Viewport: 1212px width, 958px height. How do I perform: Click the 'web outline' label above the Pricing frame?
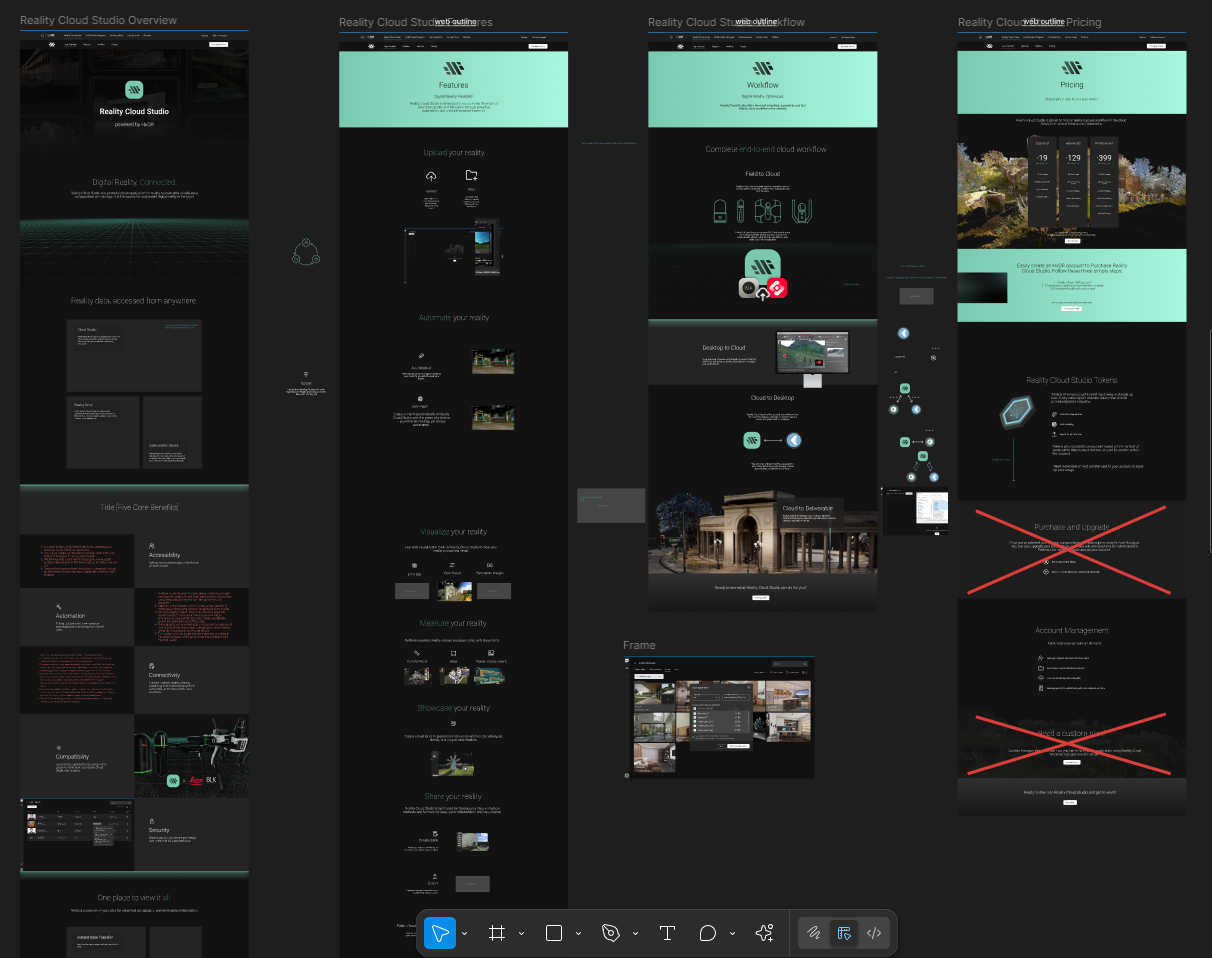click(1045, 21)
